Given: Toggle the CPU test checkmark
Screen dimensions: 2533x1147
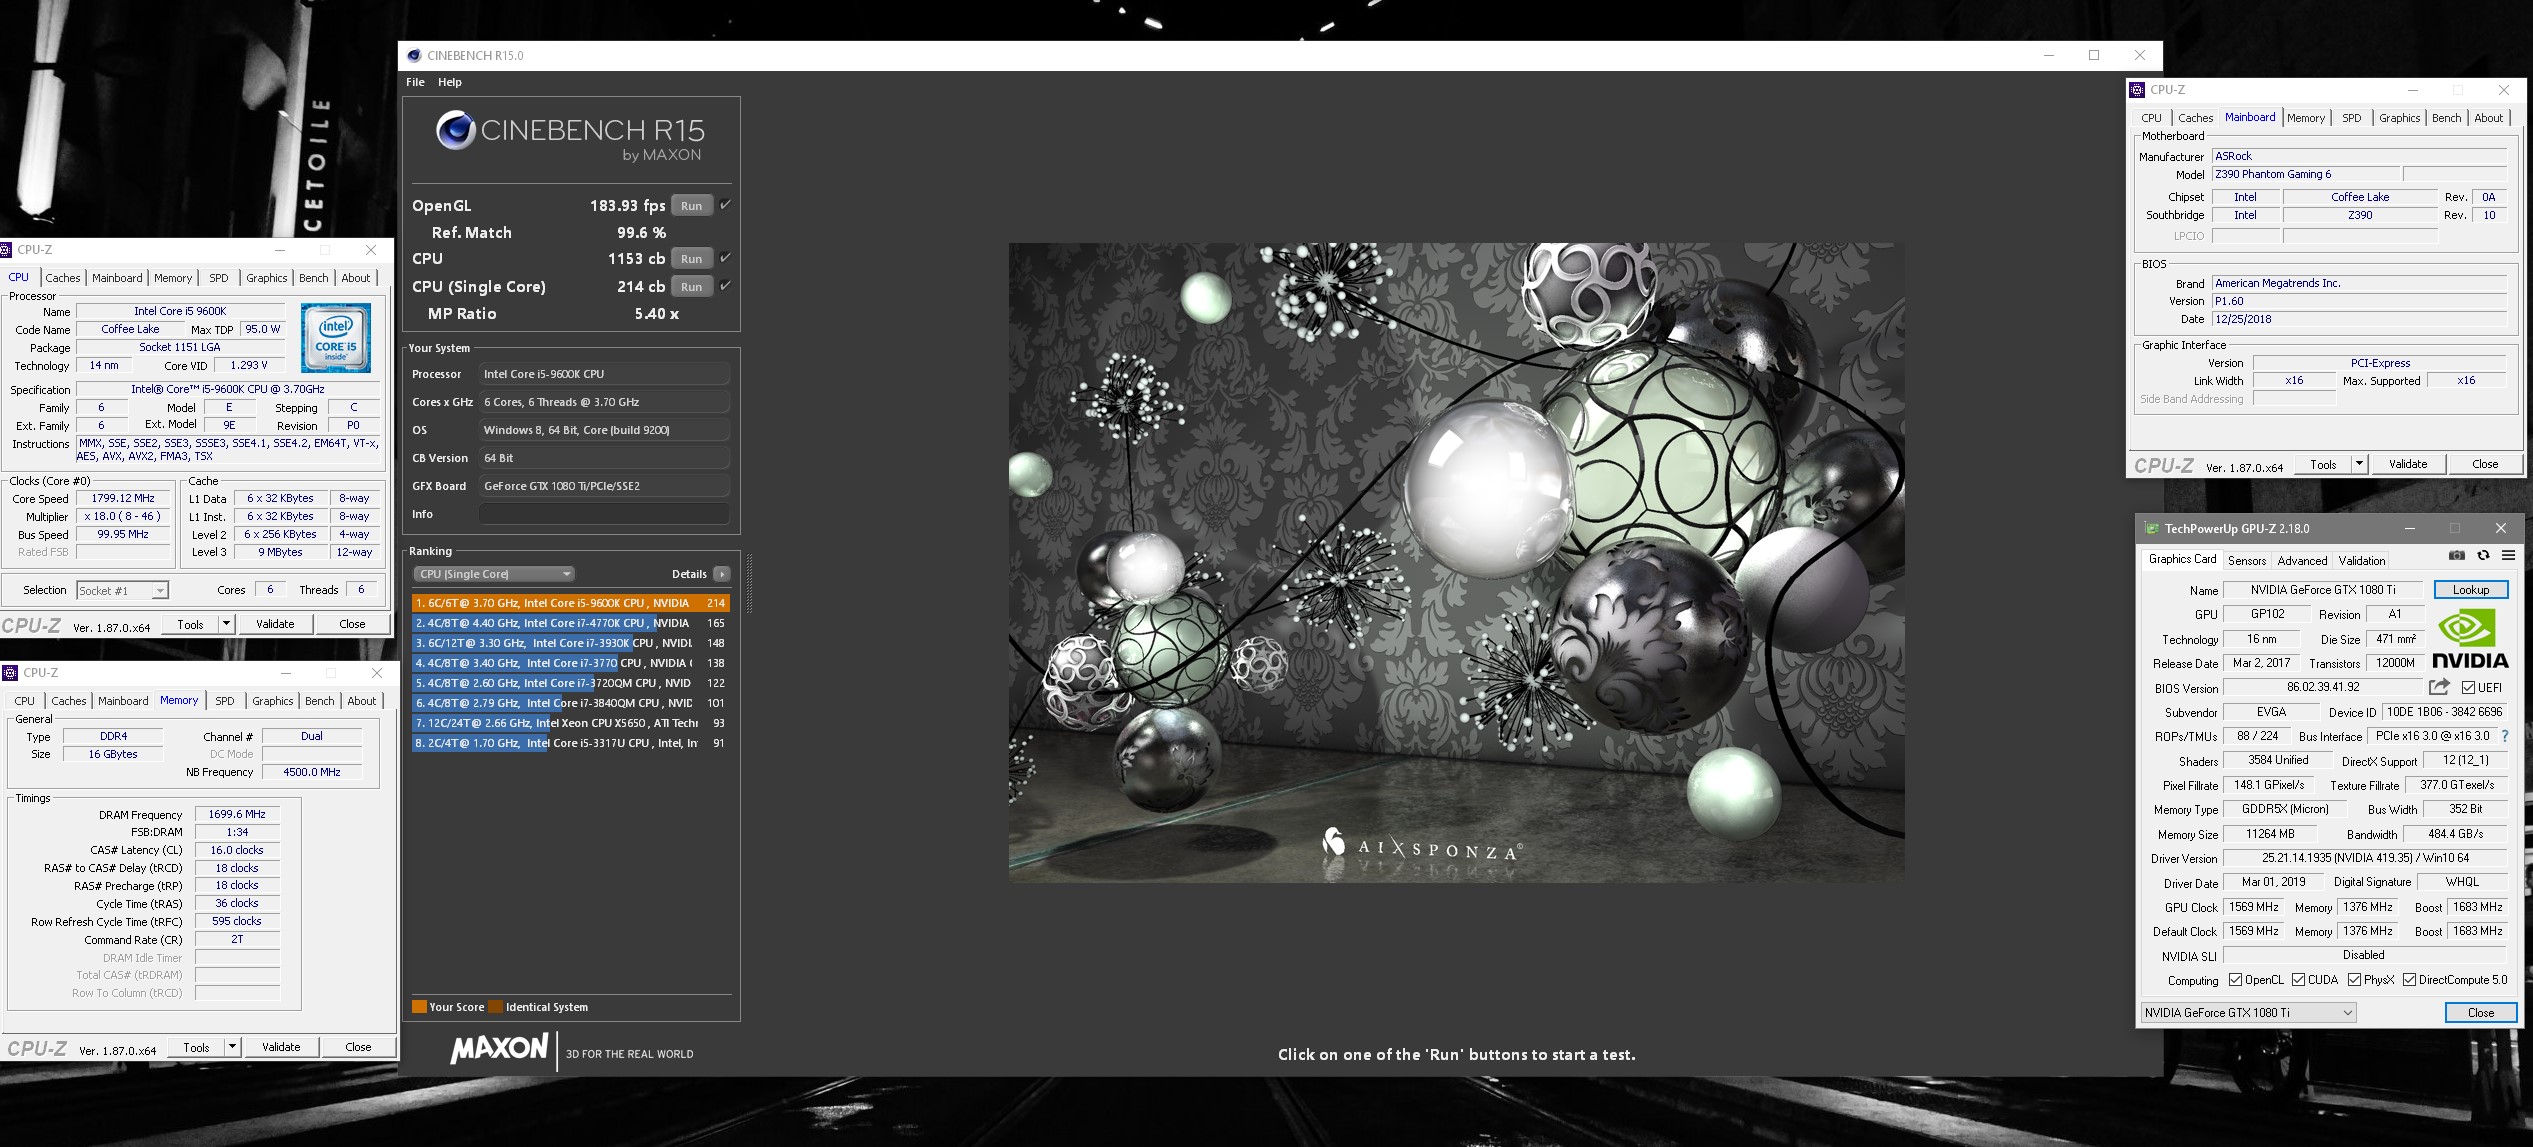Looking at the screenshot, I should tap(726, 258).
